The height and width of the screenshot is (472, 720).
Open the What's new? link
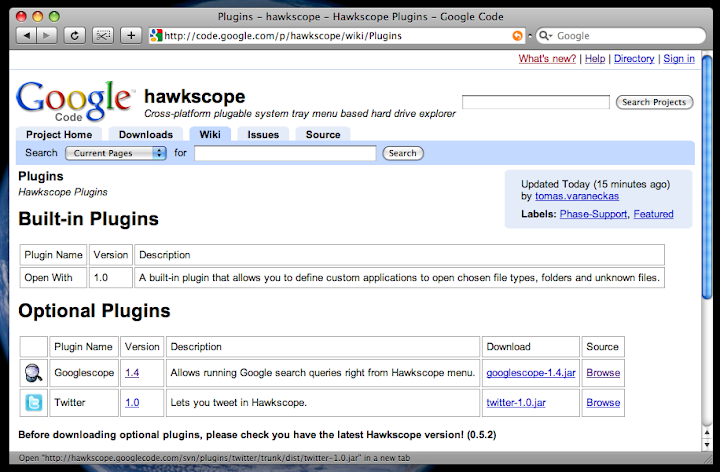point(547,58)
